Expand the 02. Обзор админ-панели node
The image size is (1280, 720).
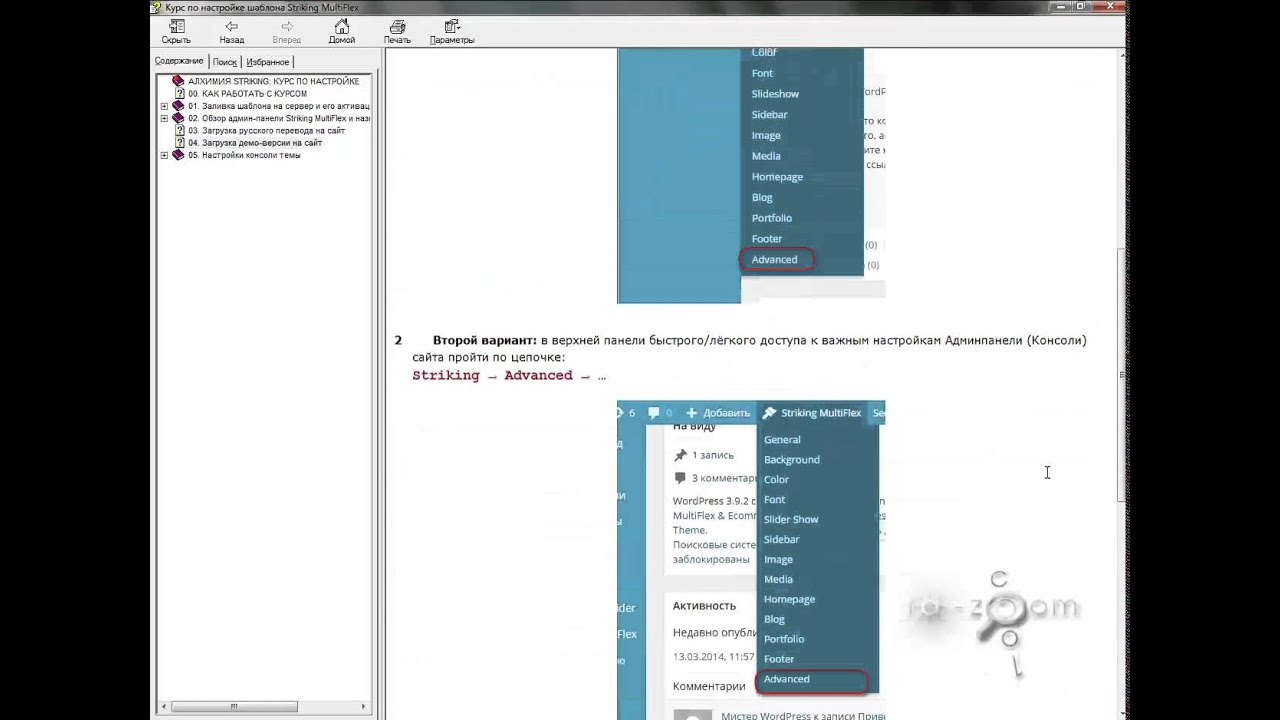click(164, 118)
